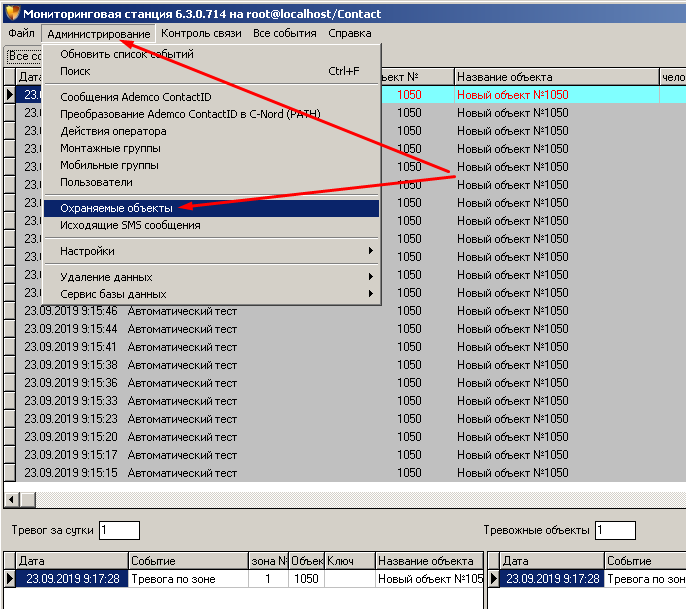Open the Администрирование menu

(98, 34)
